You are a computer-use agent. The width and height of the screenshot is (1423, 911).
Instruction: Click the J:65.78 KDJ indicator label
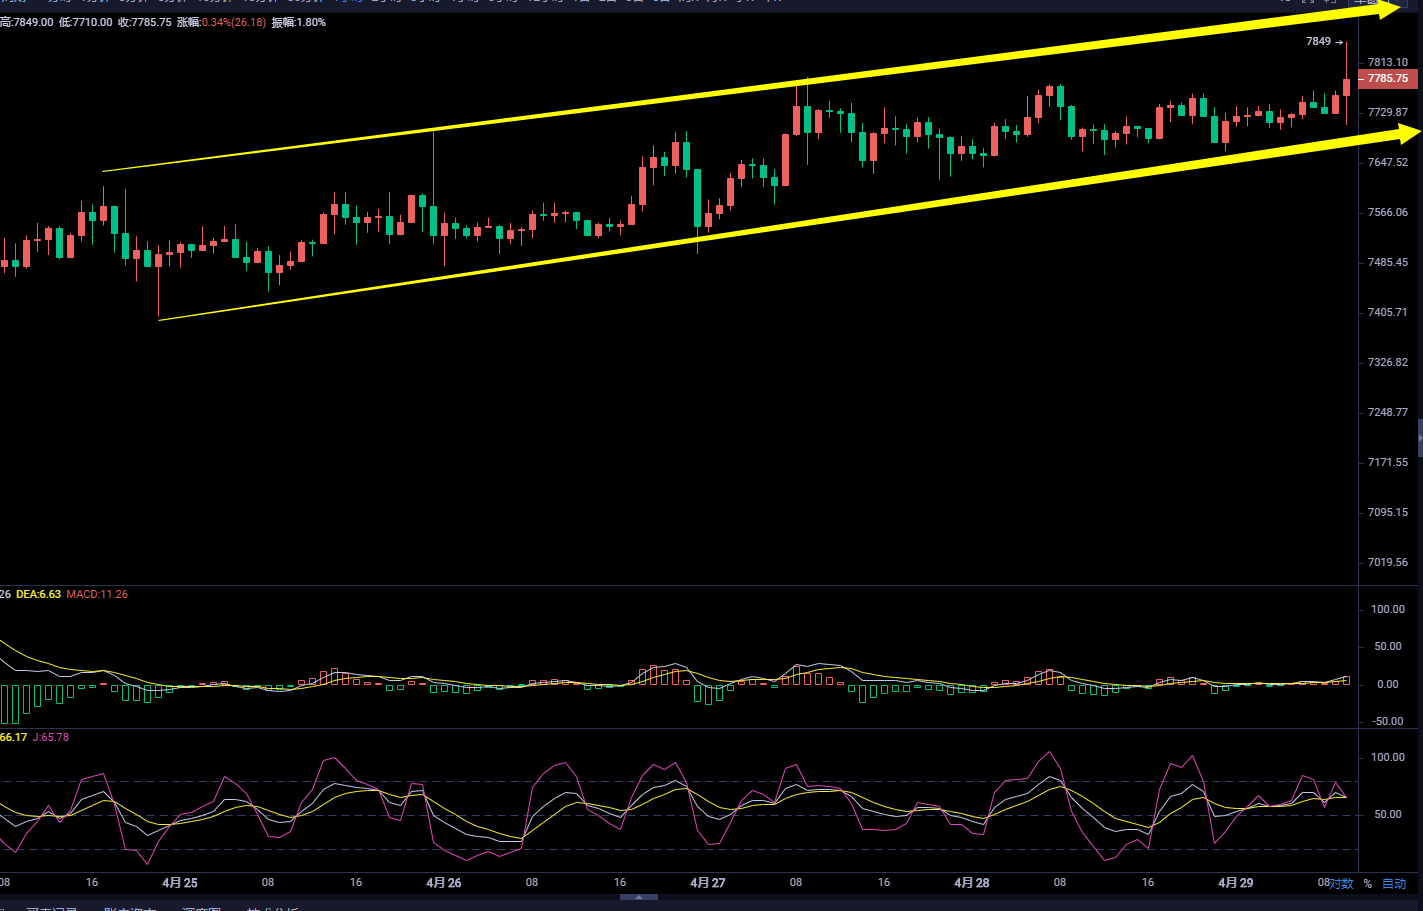51,737
